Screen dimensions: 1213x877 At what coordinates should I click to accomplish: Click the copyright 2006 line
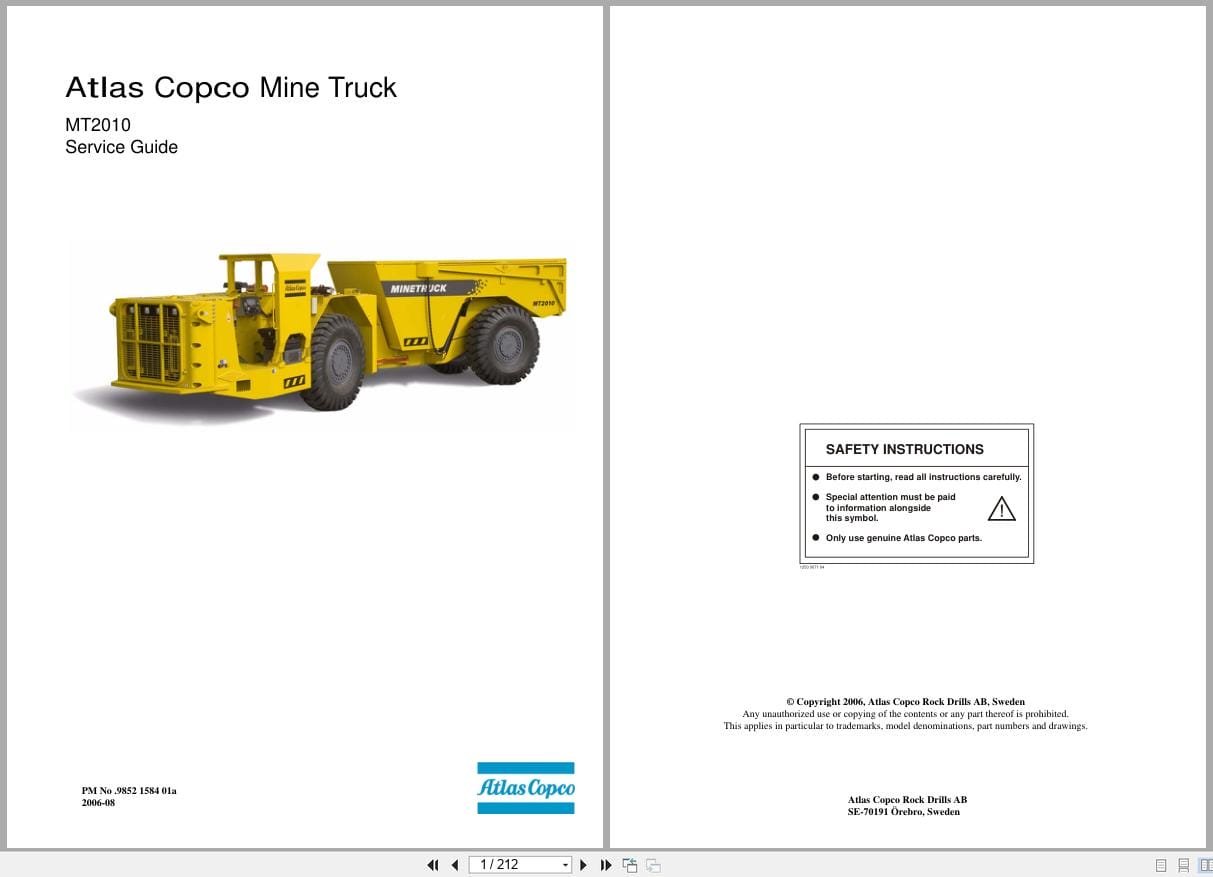click(x=905, y=702)
